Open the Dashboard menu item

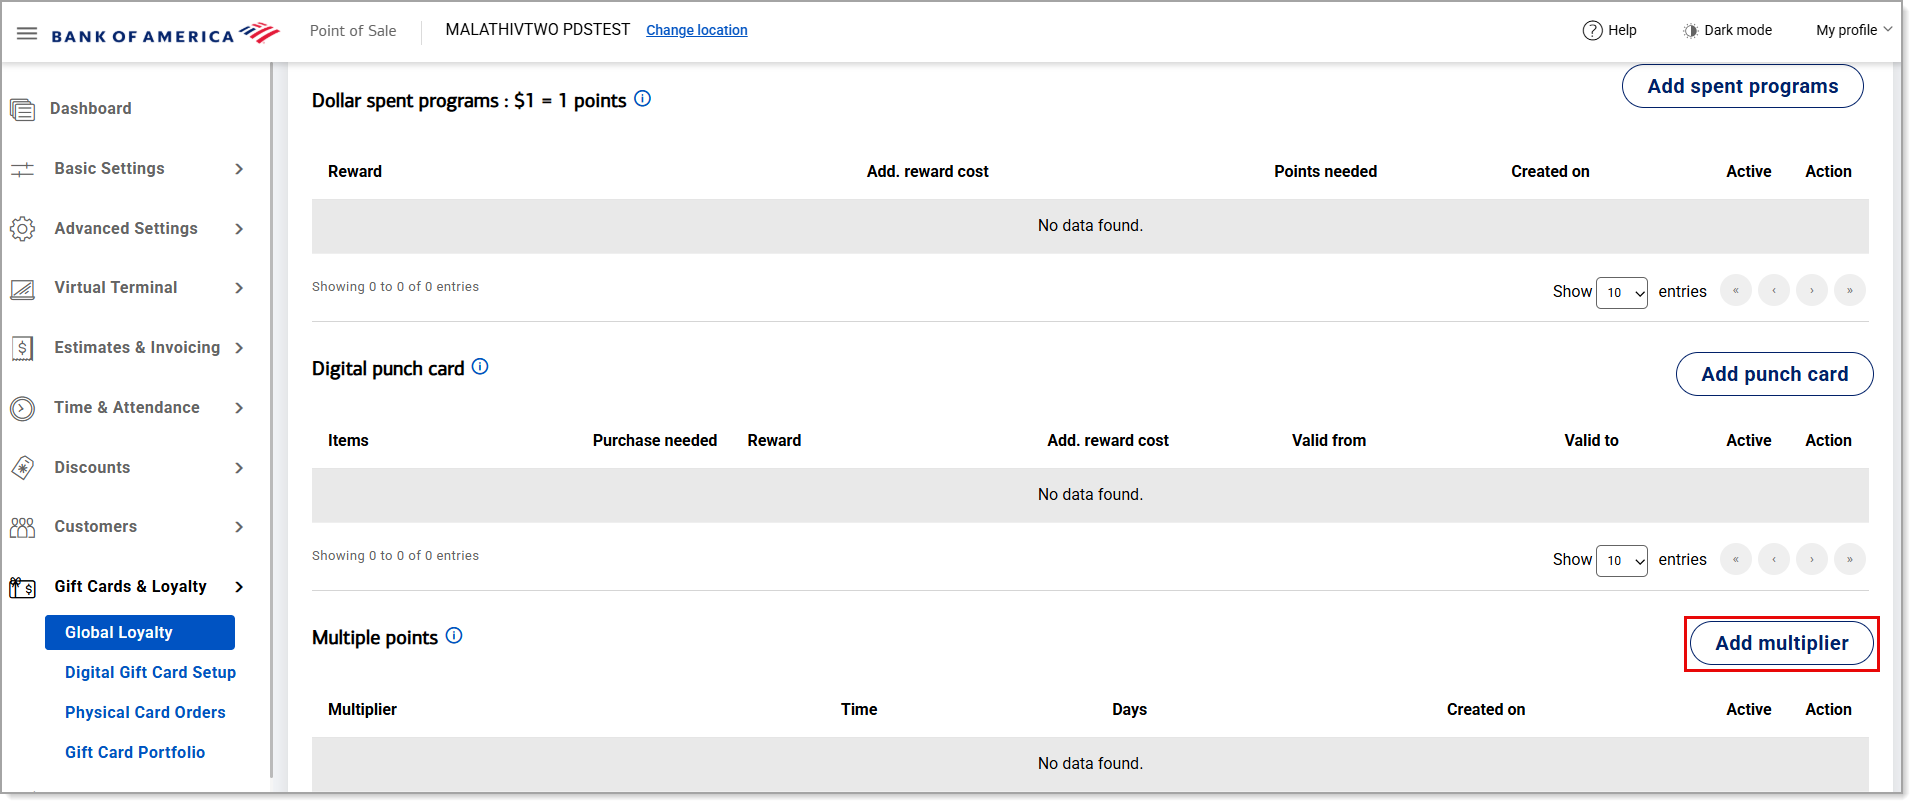point(91,108)
